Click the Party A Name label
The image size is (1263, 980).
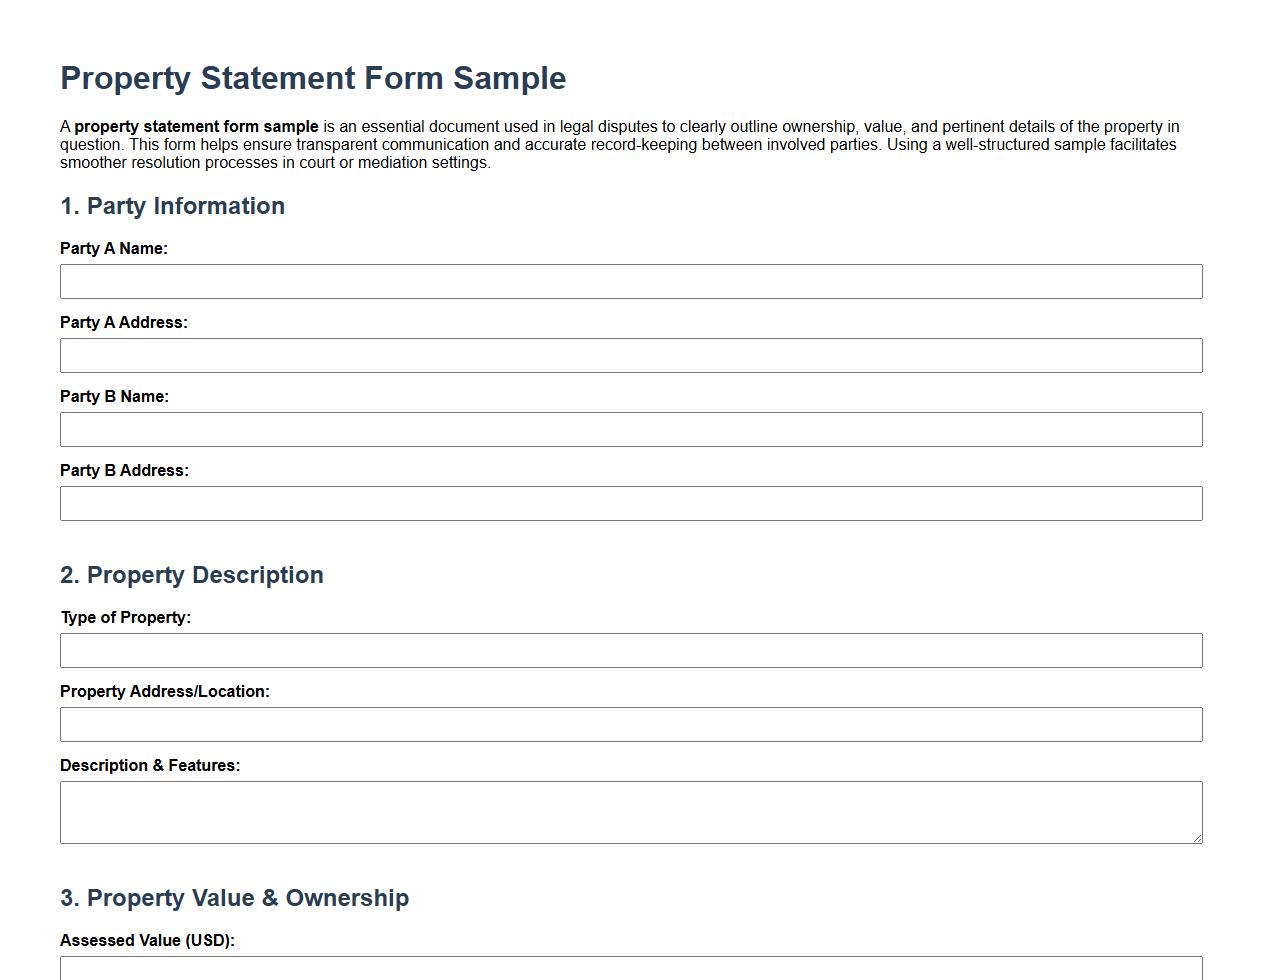point(114,248)
